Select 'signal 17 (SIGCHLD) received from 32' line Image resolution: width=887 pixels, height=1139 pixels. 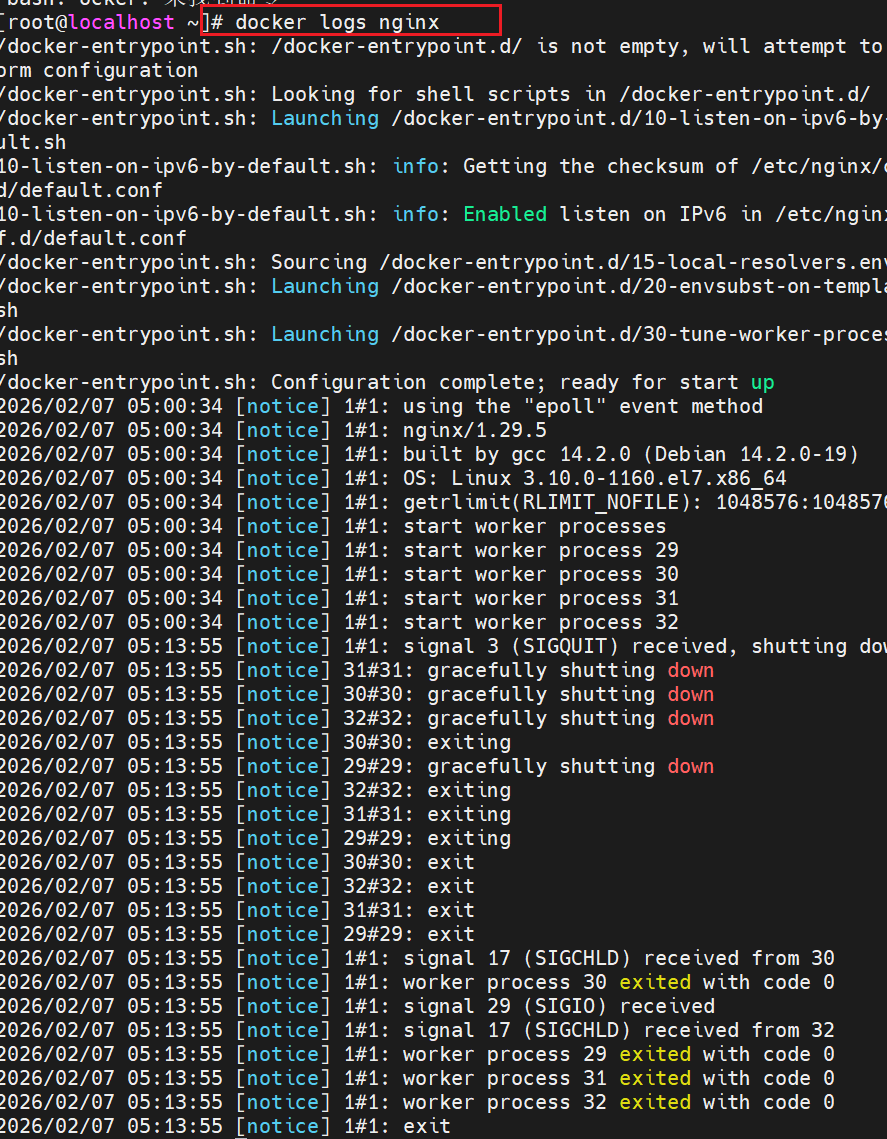417,1029
